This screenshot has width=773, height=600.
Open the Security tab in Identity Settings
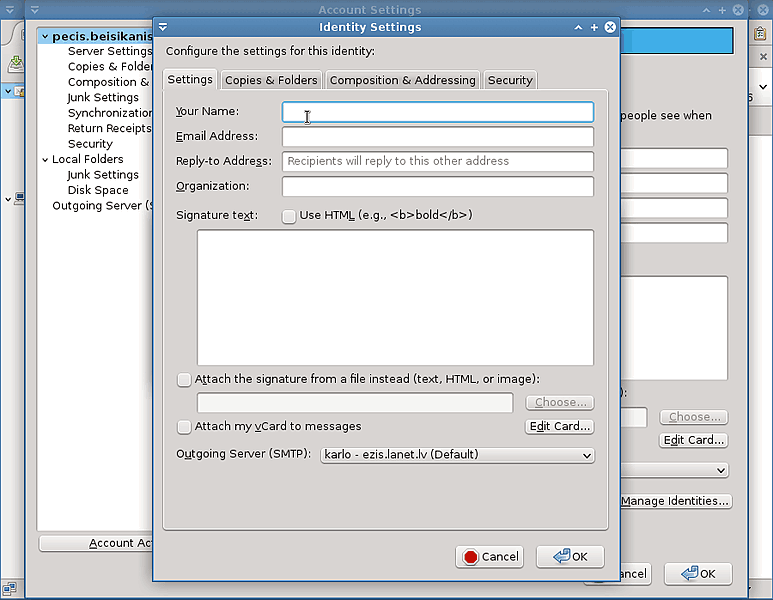[x=510, y=80]
